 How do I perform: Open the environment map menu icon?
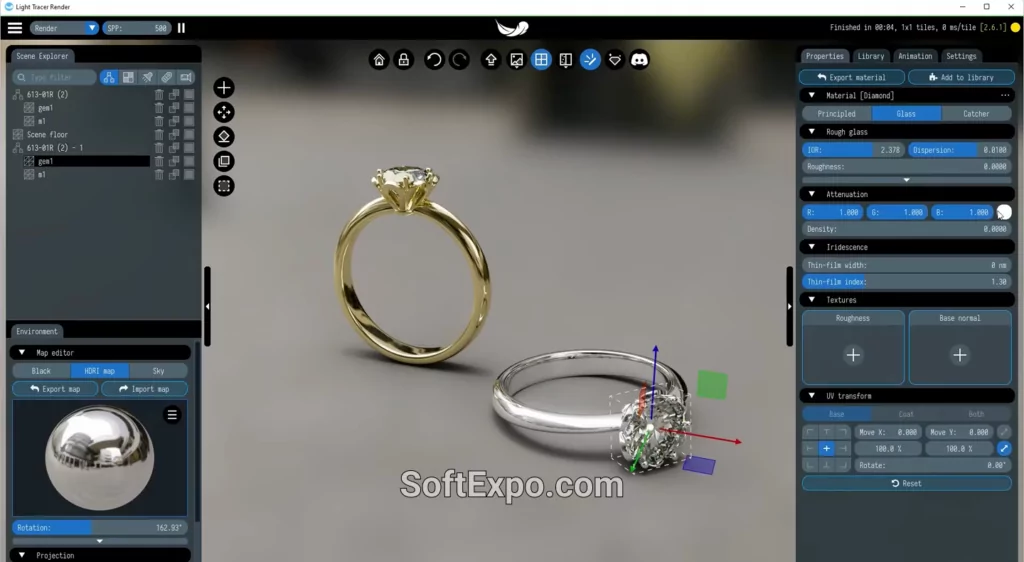[172, 415]
